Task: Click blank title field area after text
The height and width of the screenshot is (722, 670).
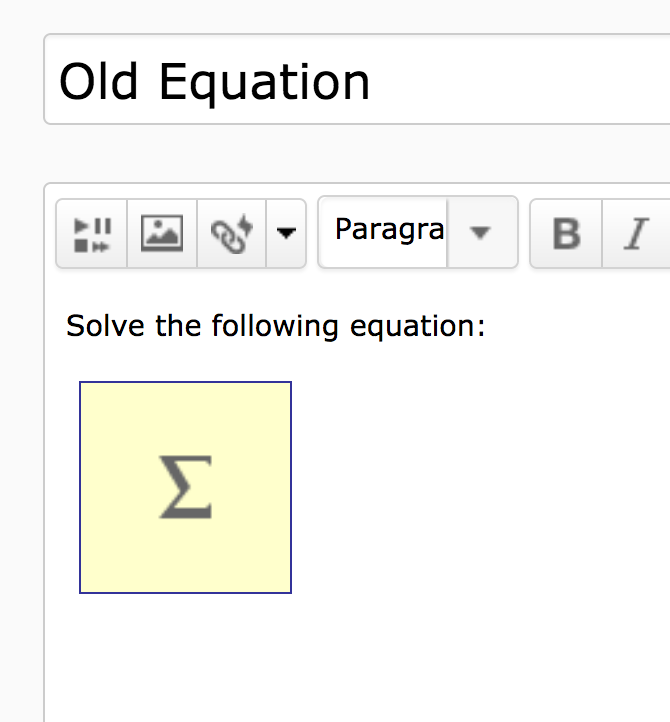Action: [x=520, y=80]
